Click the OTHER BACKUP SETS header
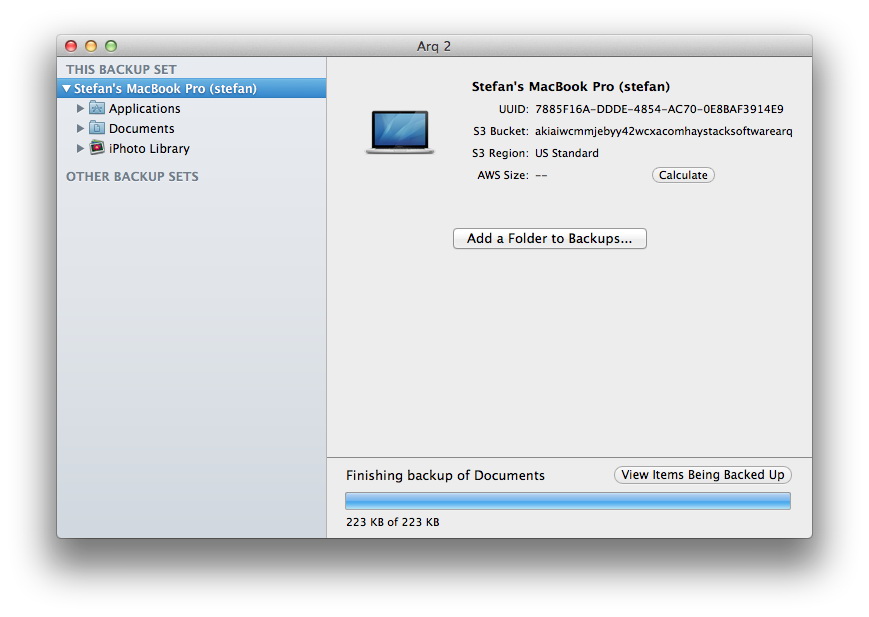This screenshot has height=617, width=869. pos(132,176)
